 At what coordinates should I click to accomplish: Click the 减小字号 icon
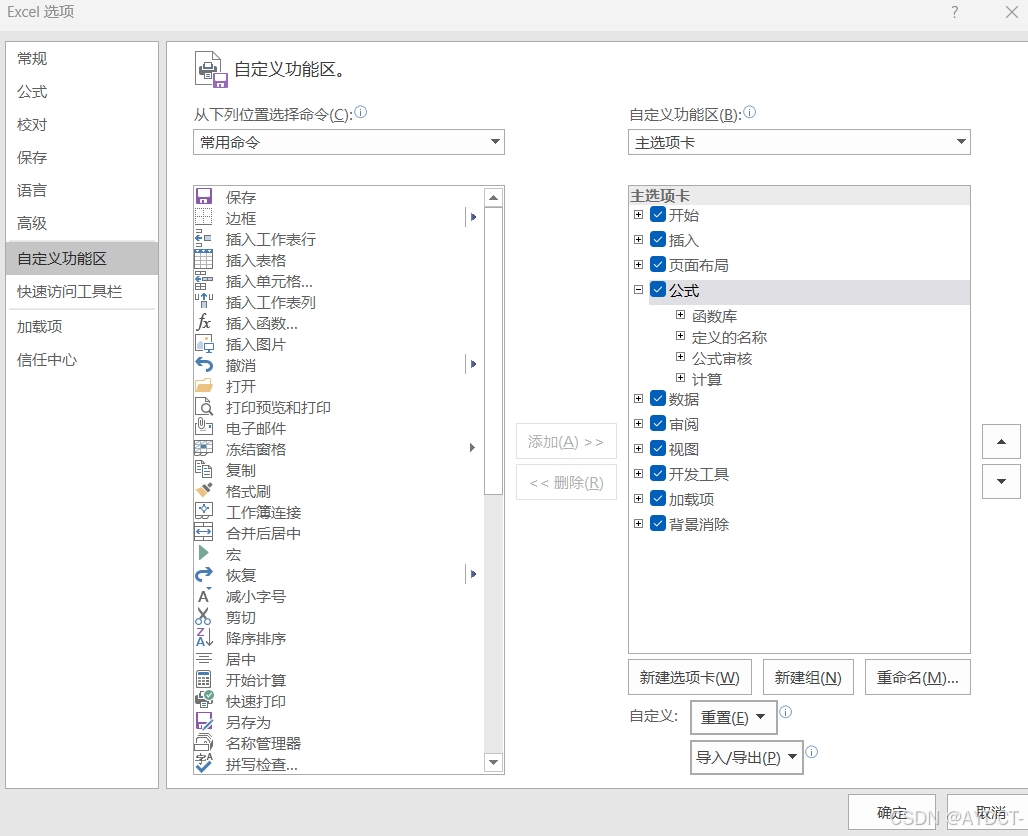pos(204,595)
